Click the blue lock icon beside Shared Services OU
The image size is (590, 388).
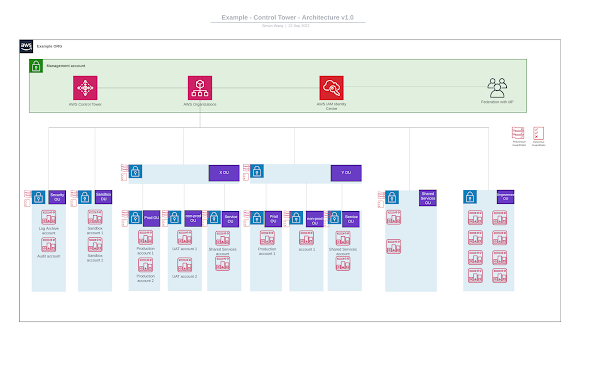pyautogui.click(x=392, y=197)
